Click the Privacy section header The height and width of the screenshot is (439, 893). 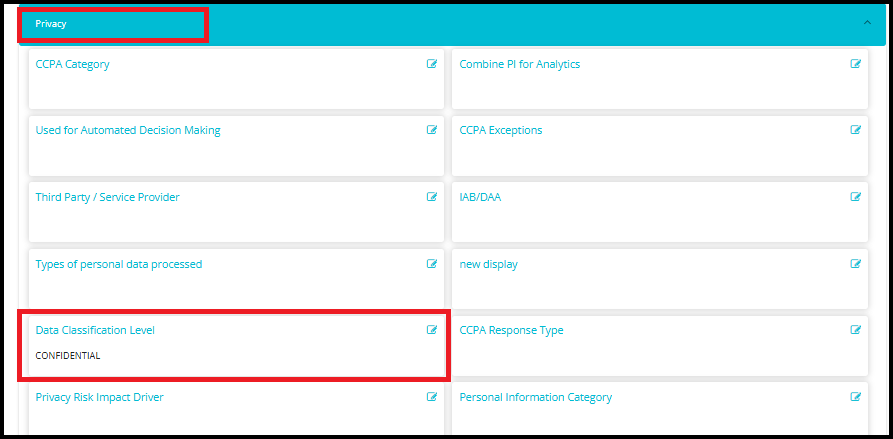[x=51, y=23]
